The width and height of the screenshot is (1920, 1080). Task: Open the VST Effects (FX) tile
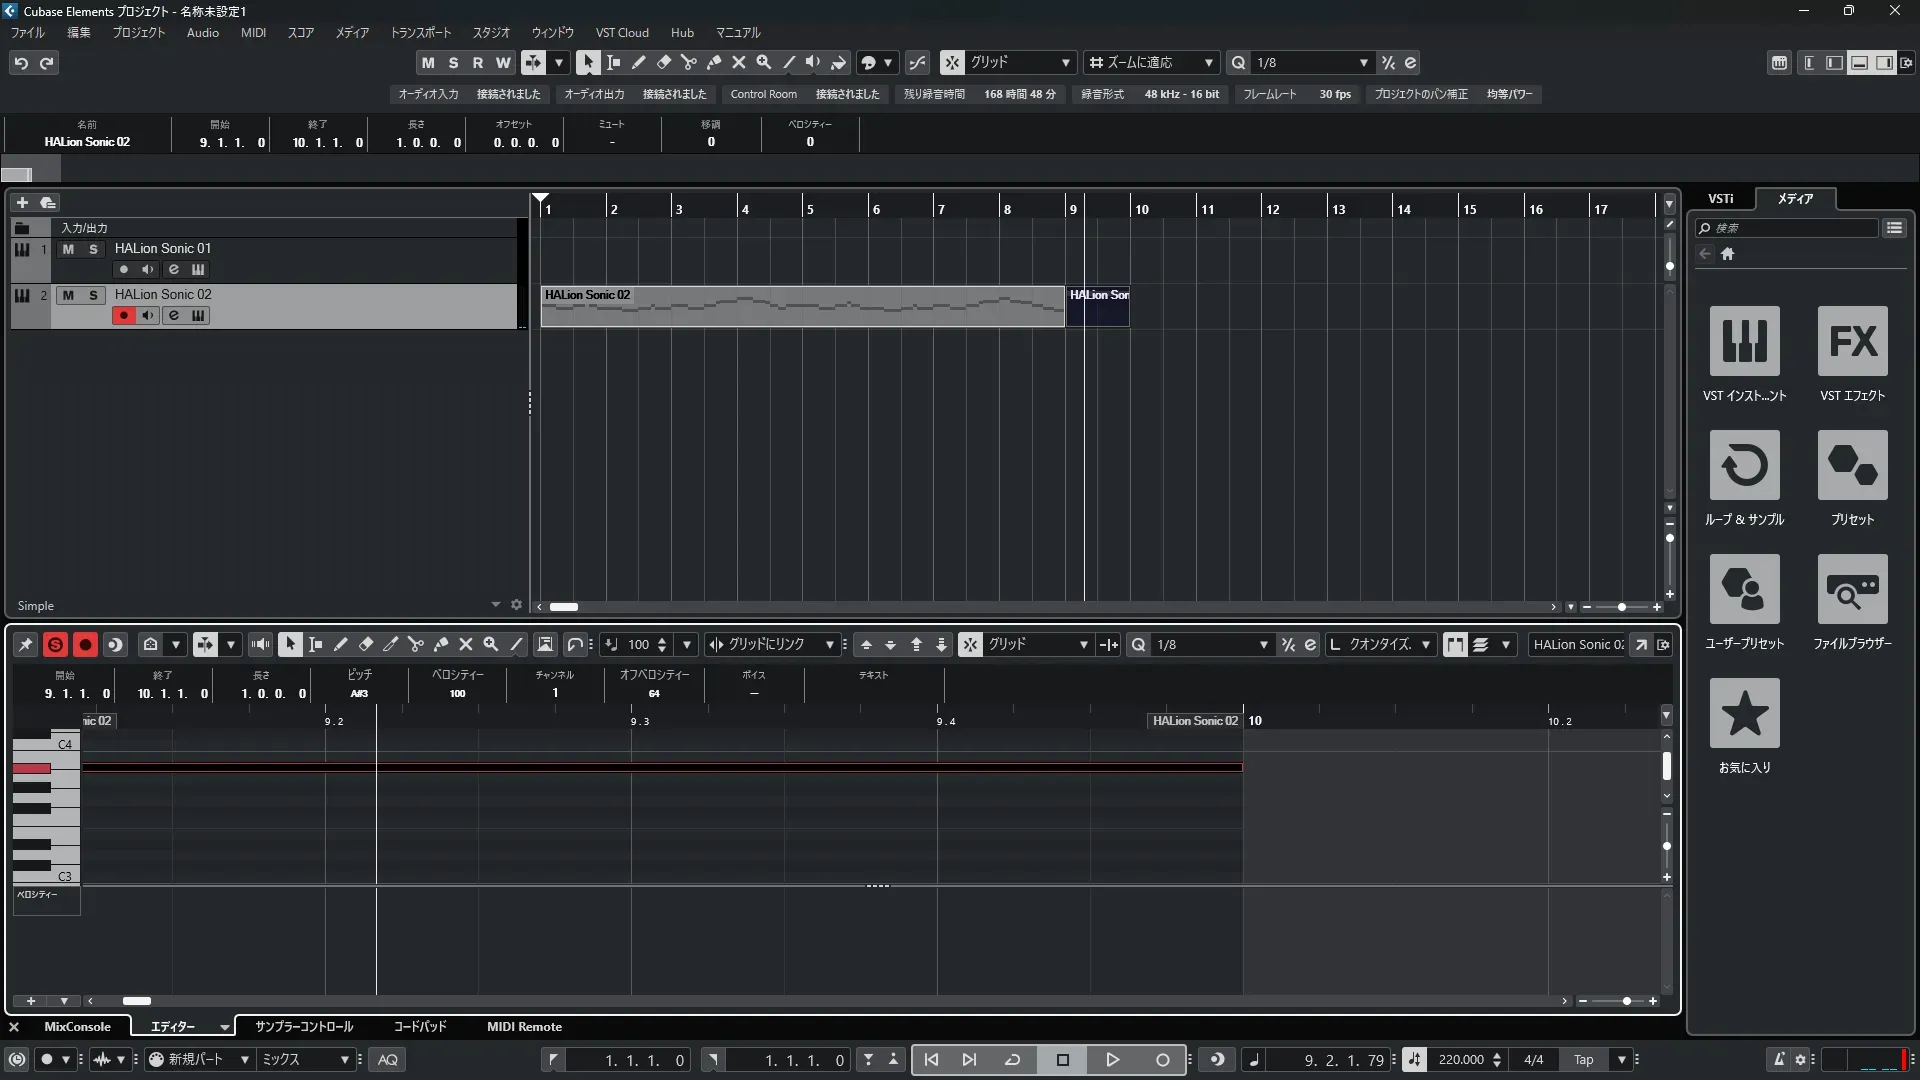pyautogui.click(x=1852, y=341)
